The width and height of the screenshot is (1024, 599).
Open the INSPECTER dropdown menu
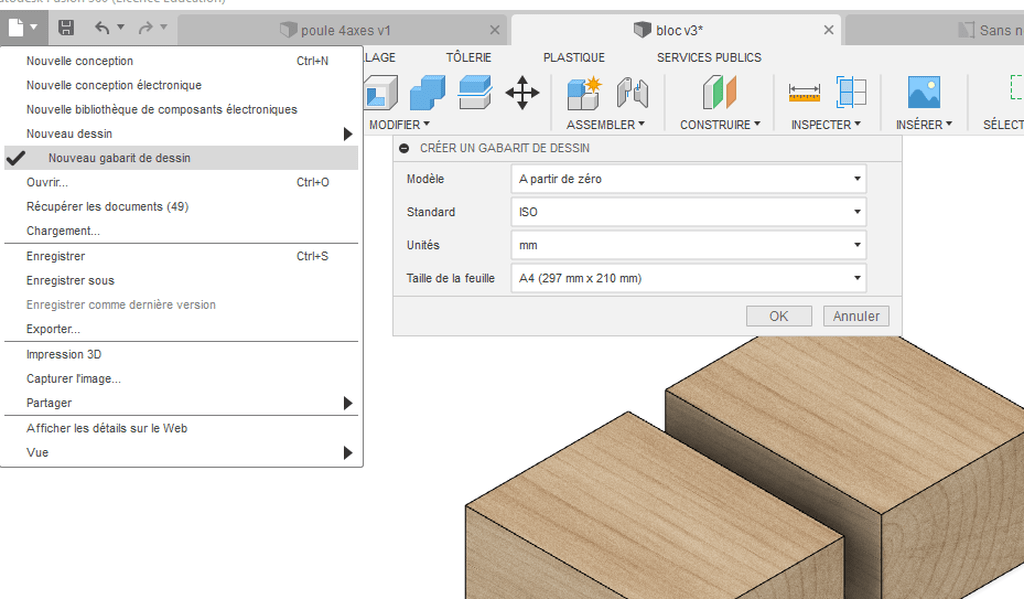tap(826, 124)
